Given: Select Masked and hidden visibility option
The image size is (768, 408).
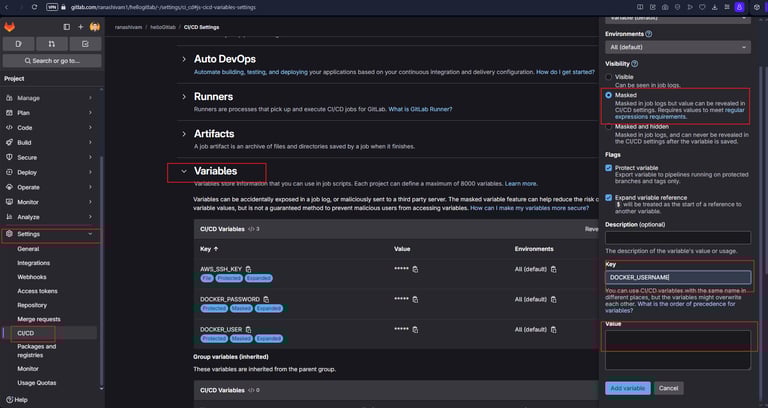Looking at the screenshot, I should click(609, 126).
